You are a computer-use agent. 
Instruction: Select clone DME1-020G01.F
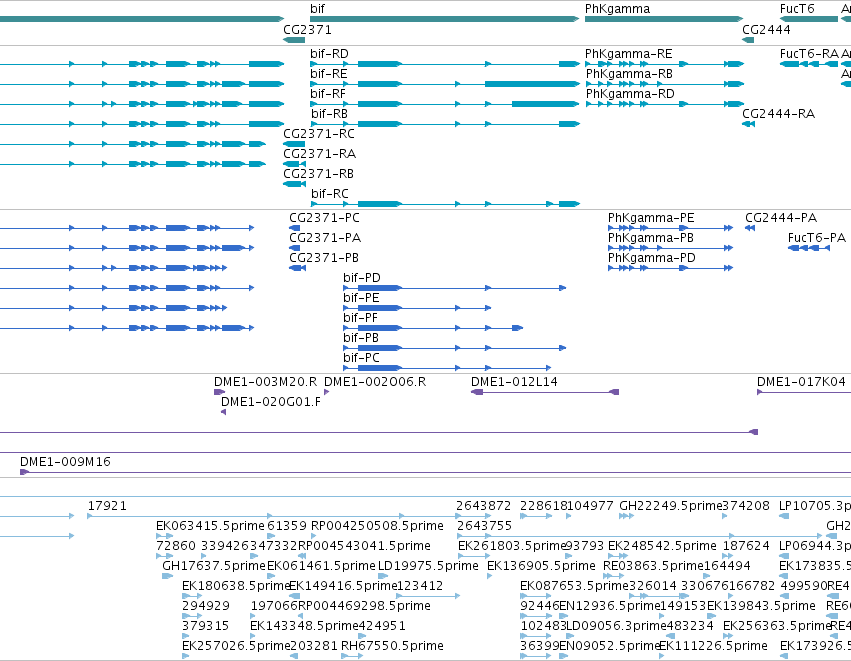tap(224, 412)
